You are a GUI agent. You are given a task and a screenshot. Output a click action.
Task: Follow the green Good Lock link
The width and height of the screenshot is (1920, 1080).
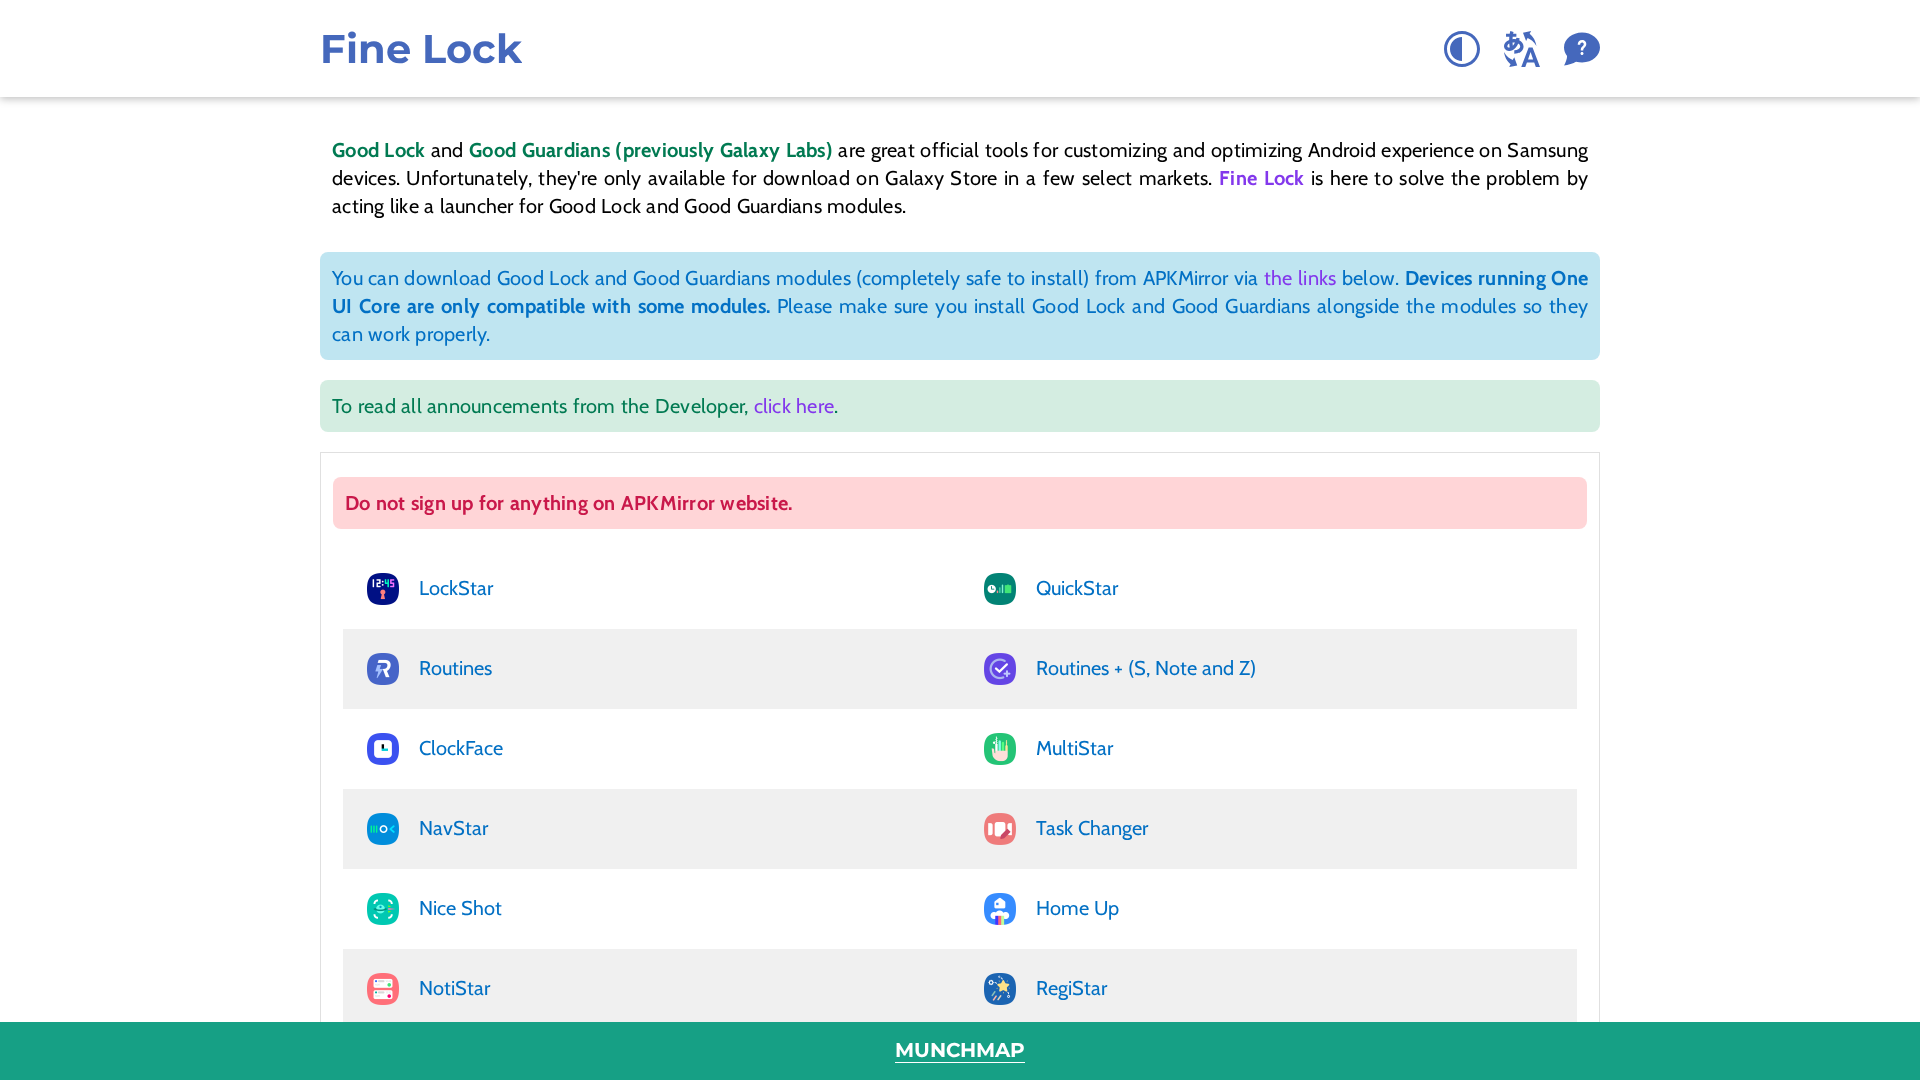378,150
